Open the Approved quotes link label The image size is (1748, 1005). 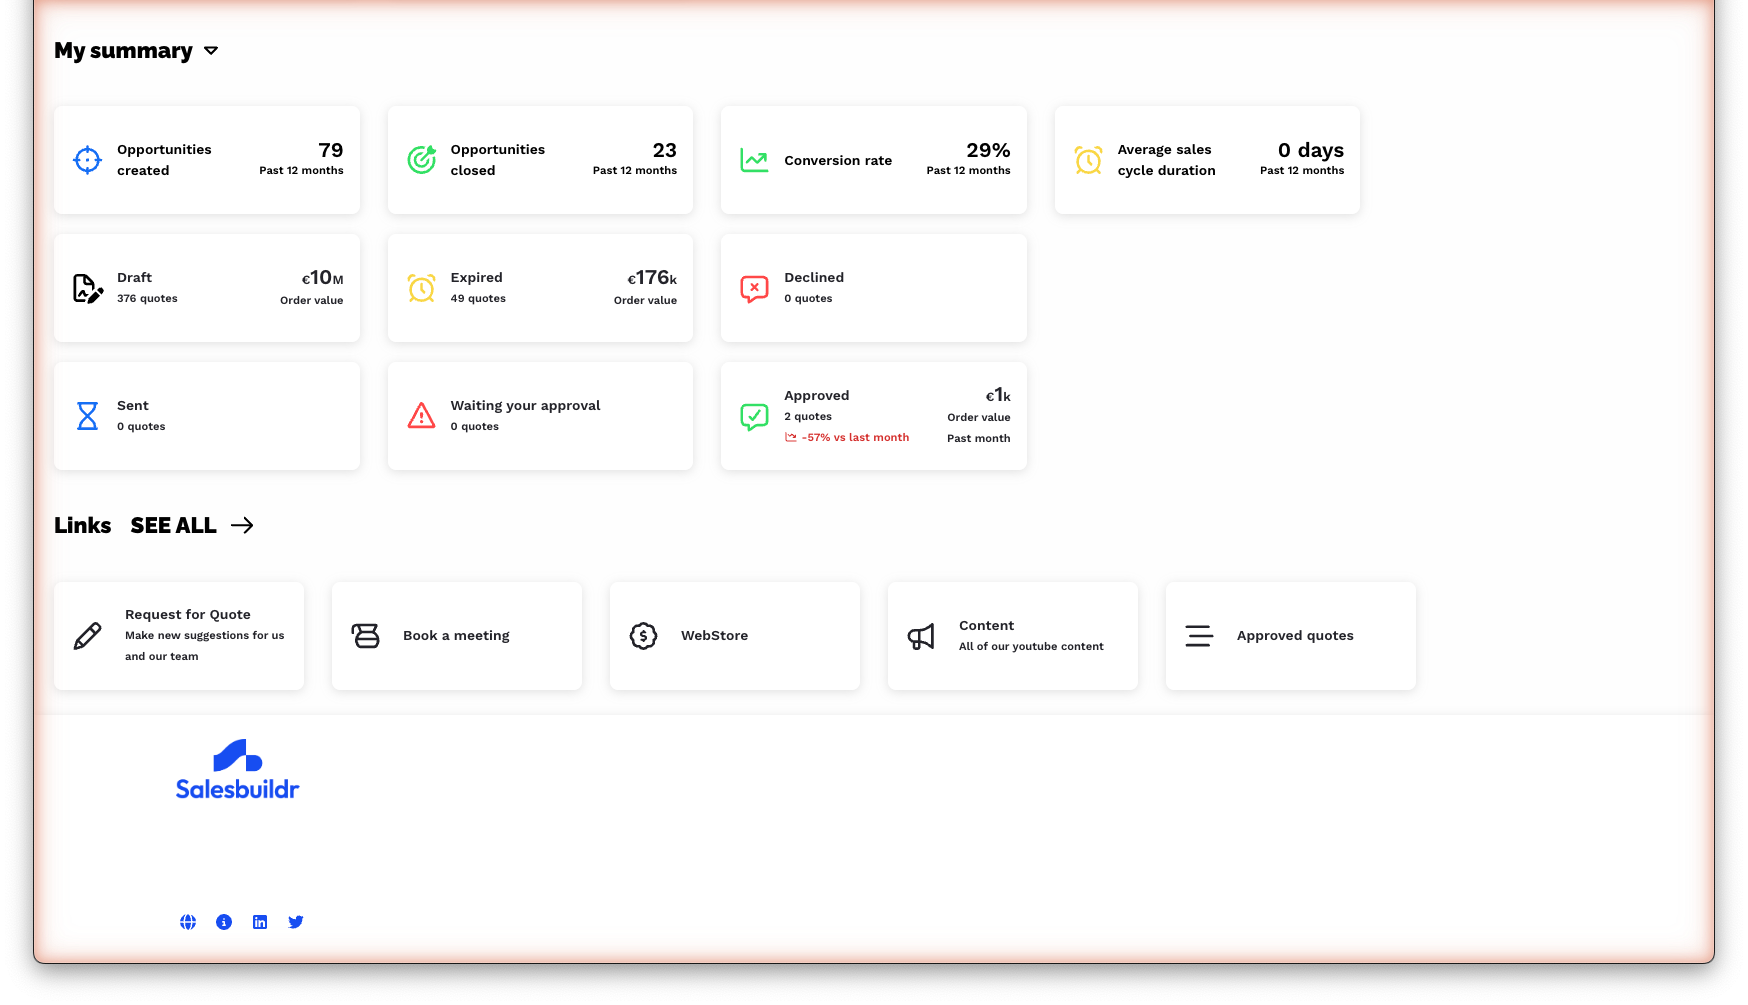tap(1295, 636)
